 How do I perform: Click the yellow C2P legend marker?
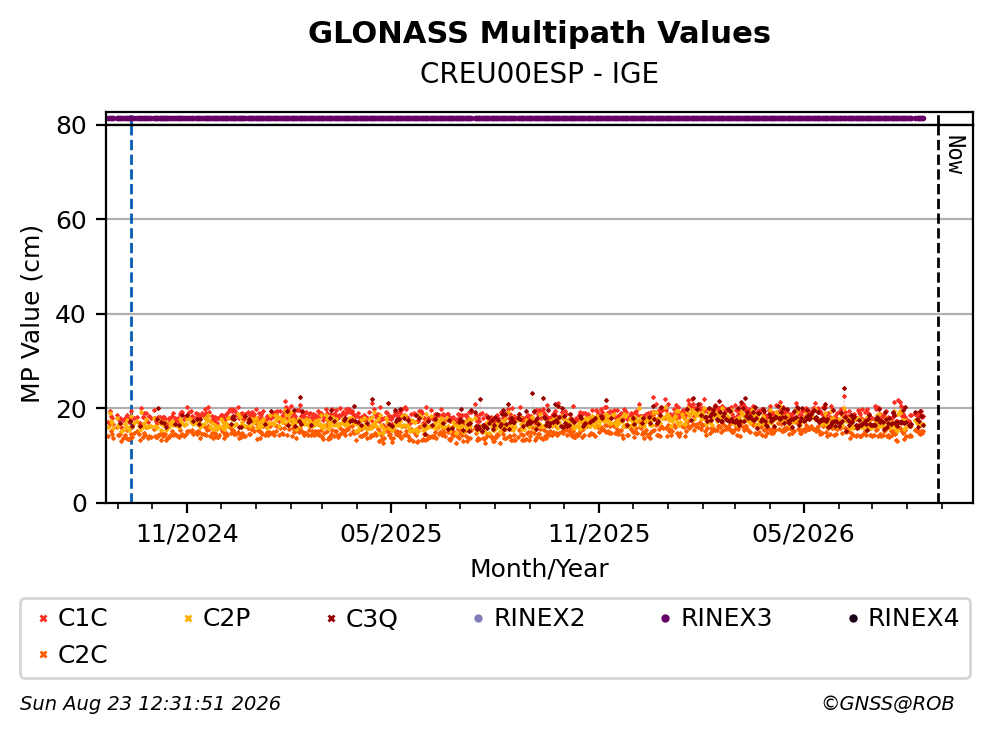tap(188, 619)
